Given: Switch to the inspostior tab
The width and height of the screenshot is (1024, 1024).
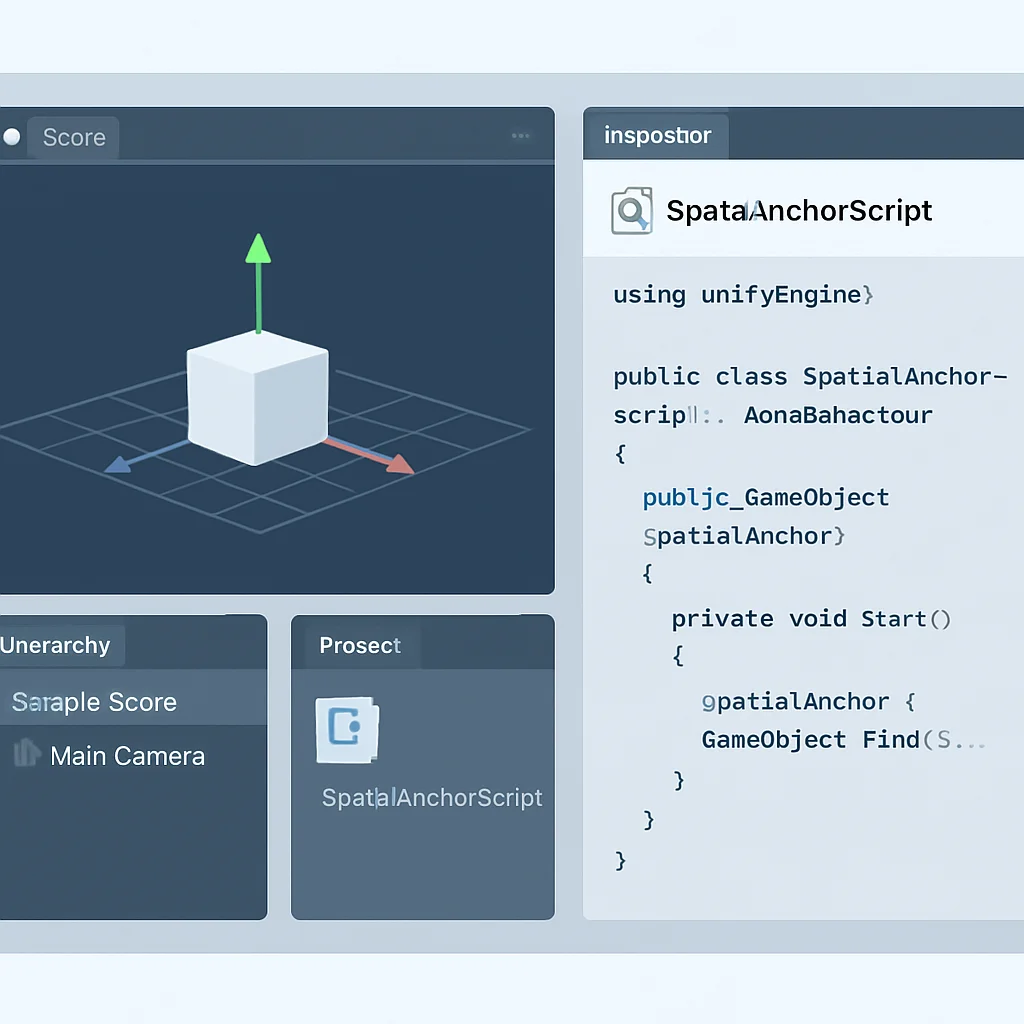Looking at the screenshot, I should [x=656, y=135].
